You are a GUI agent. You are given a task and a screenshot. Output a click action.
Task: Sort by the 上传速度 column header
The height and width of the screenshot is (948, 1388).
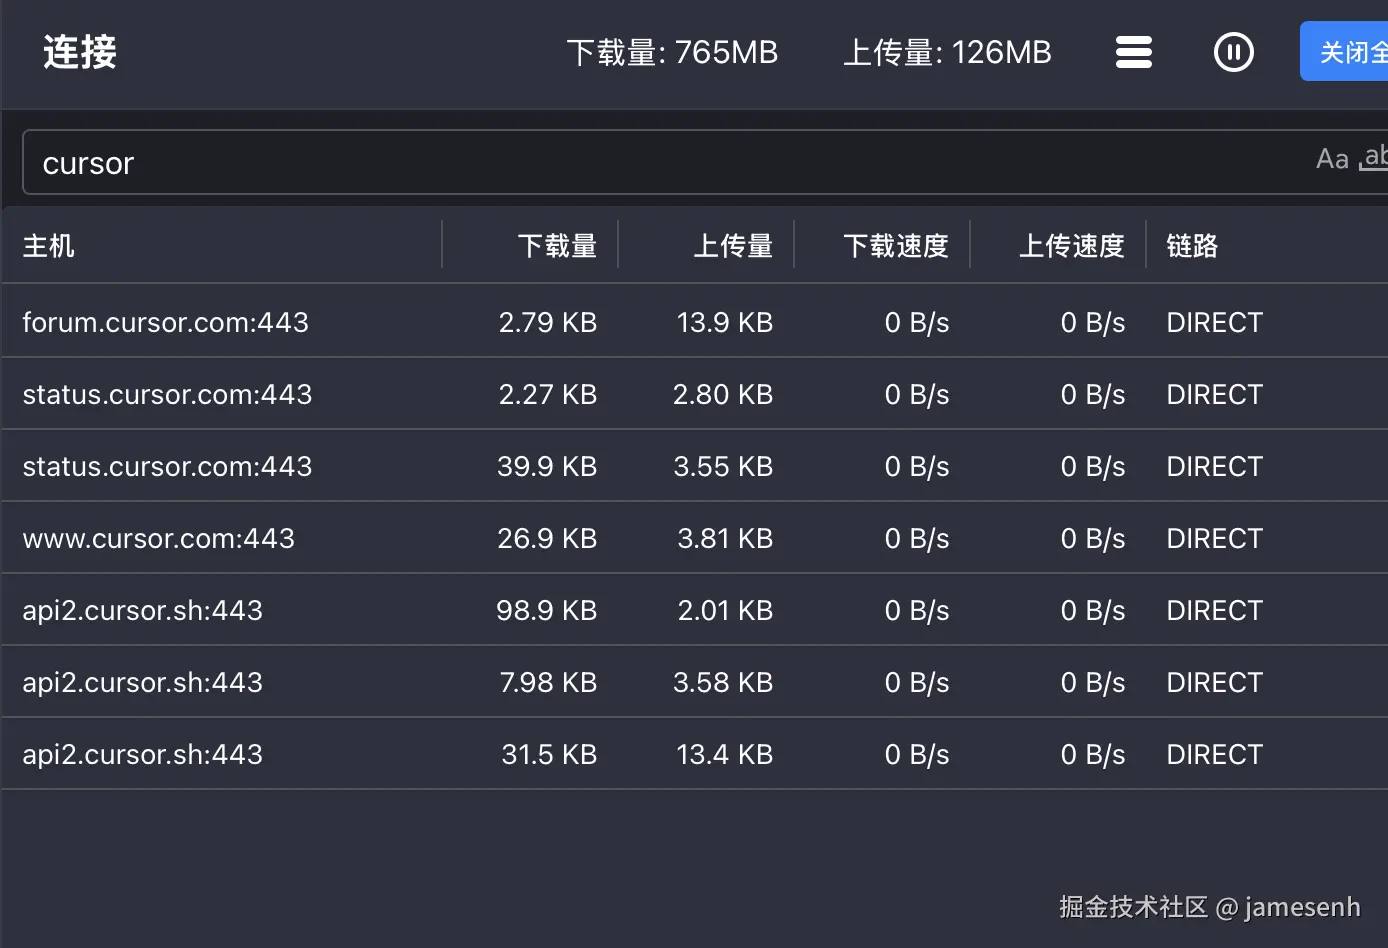[x=1072, y=245]
